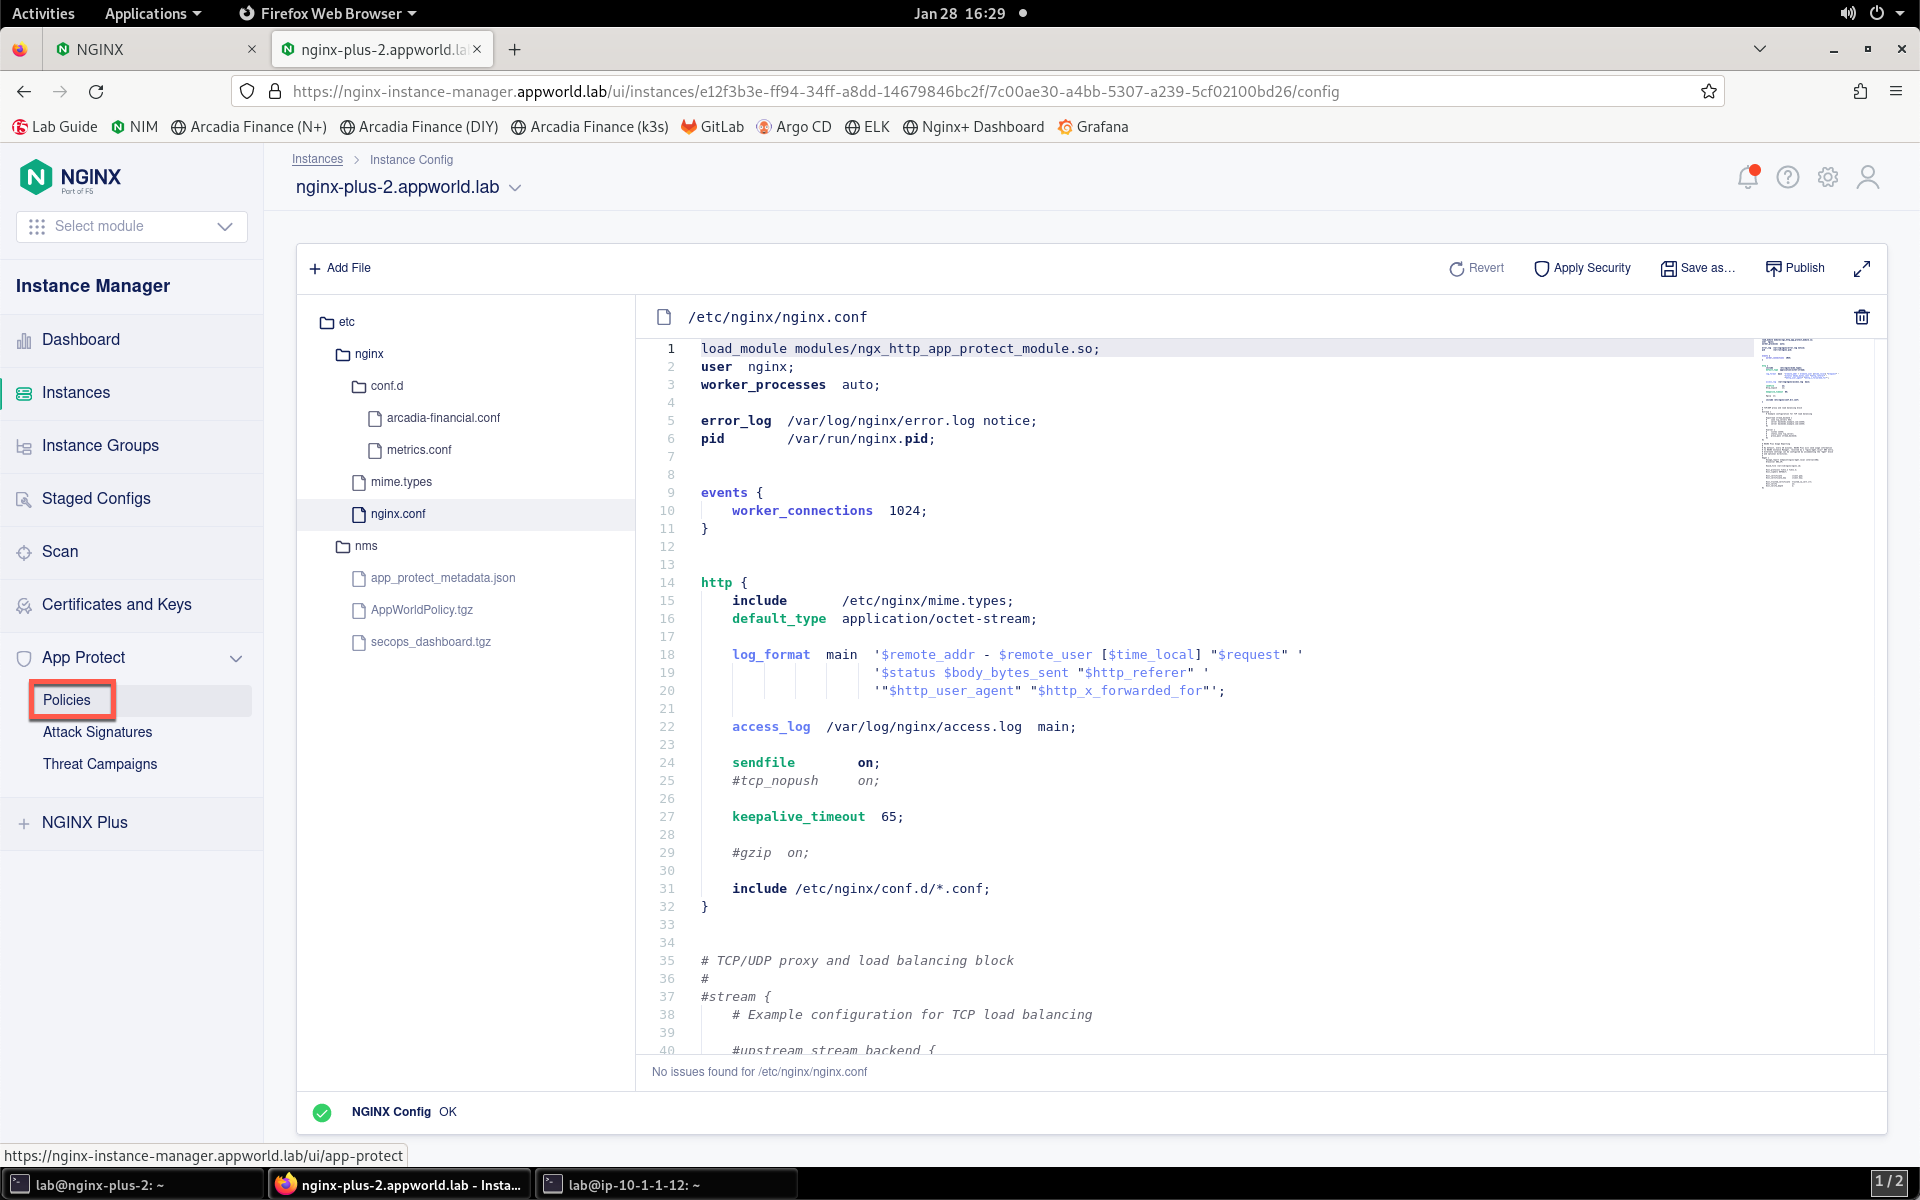Click the help question mark icon

1788,177
